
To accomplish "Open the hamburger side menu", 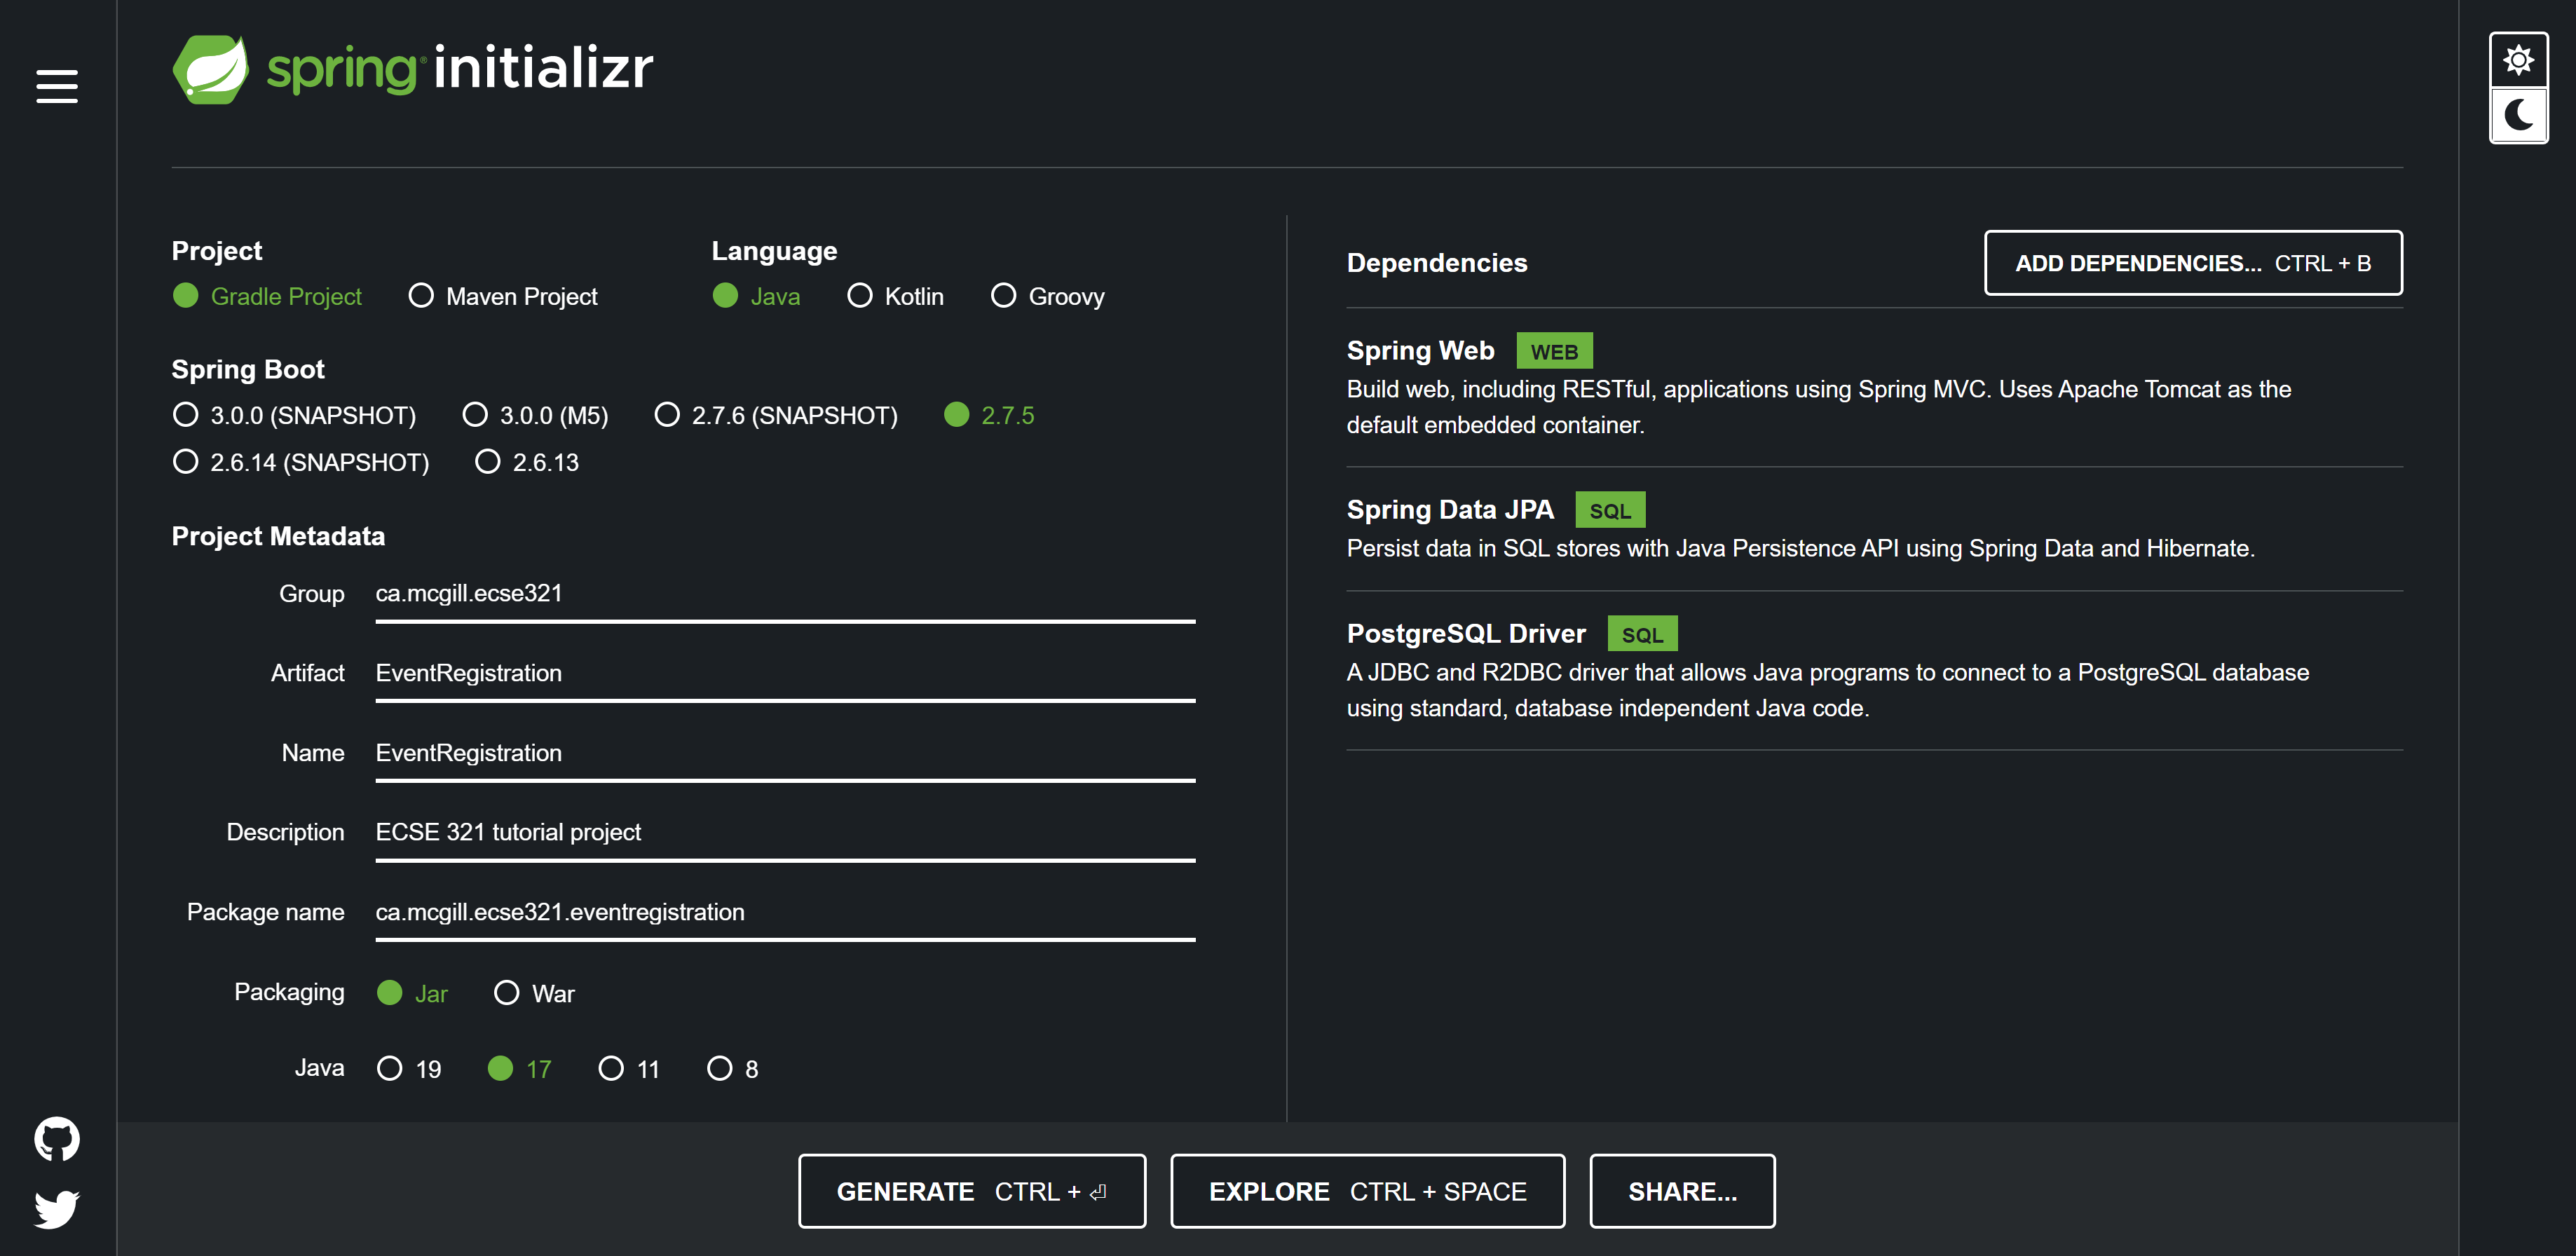I will pyautogui.click(x=56, y=86).
